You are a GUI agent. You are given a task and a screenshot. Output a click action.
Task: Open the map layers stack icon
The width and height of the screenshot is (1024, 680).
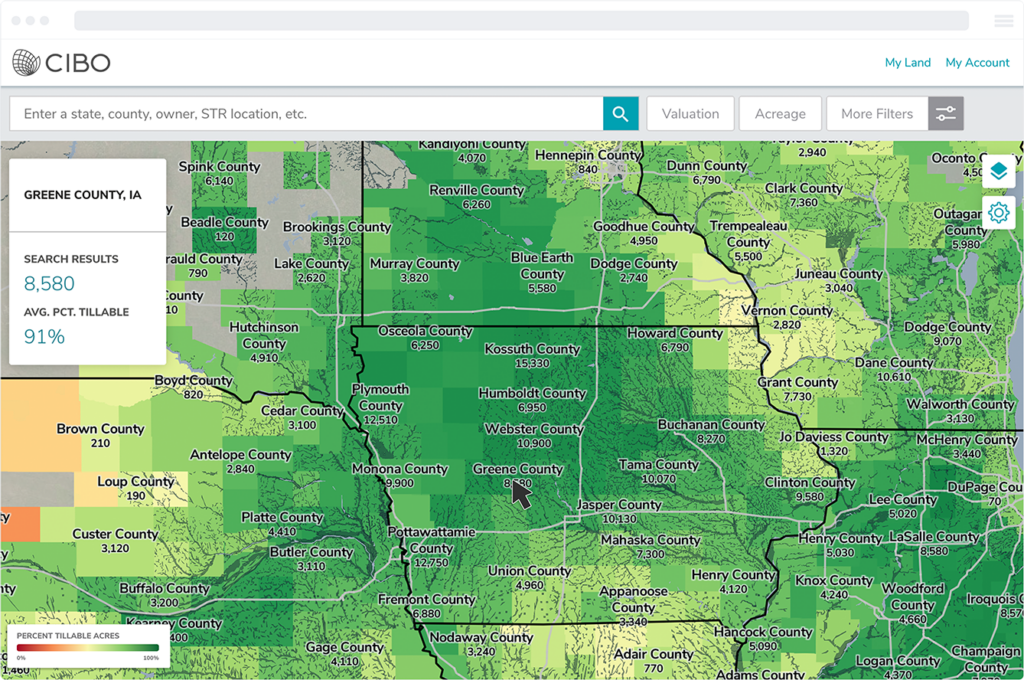click(999, 172)
